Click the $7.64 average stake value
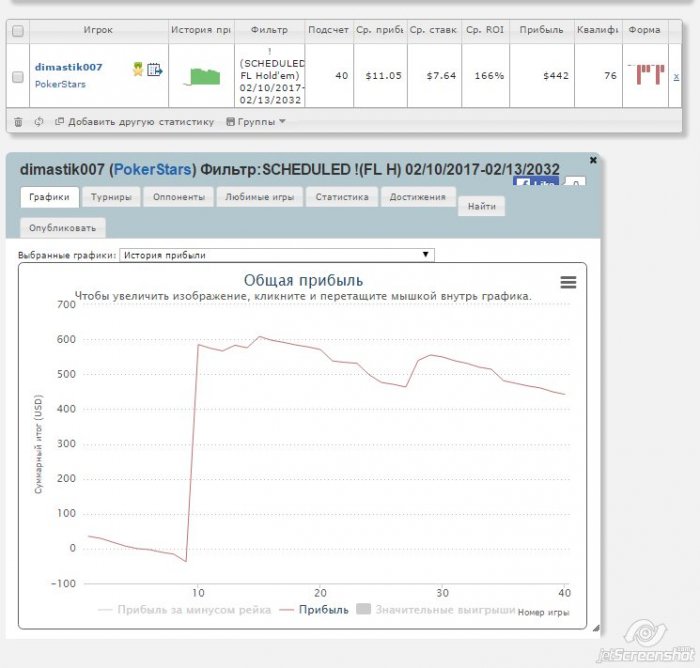 (x=441, y=76)
